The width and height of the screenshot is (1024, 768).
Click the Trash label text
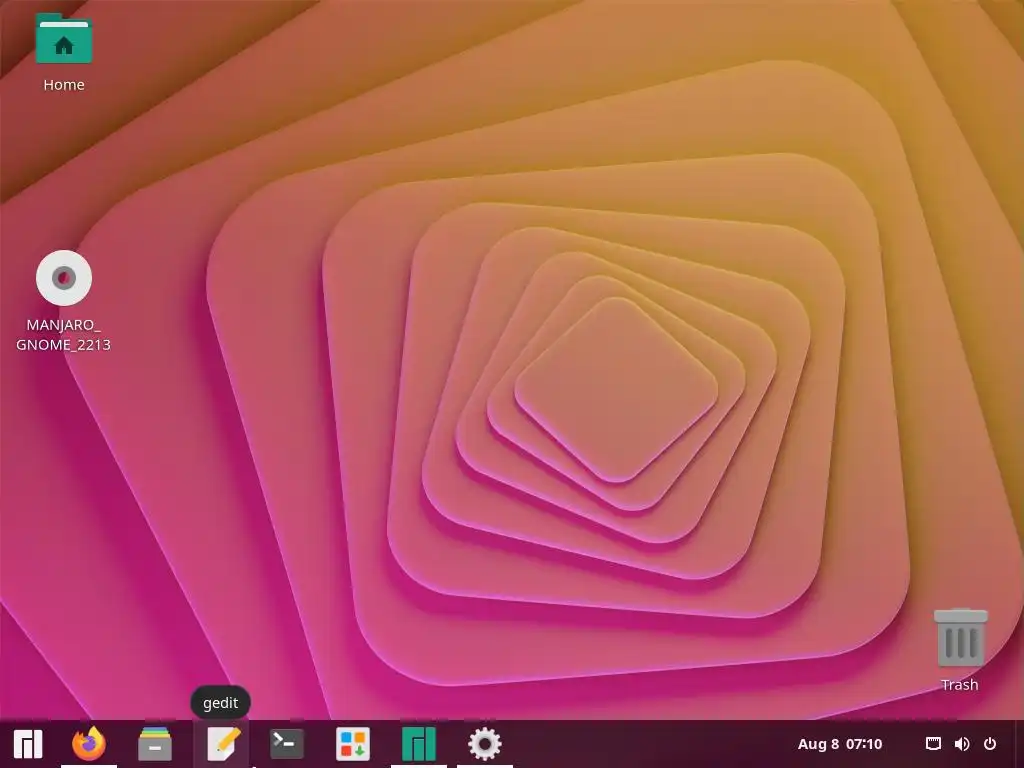point(959,685)
